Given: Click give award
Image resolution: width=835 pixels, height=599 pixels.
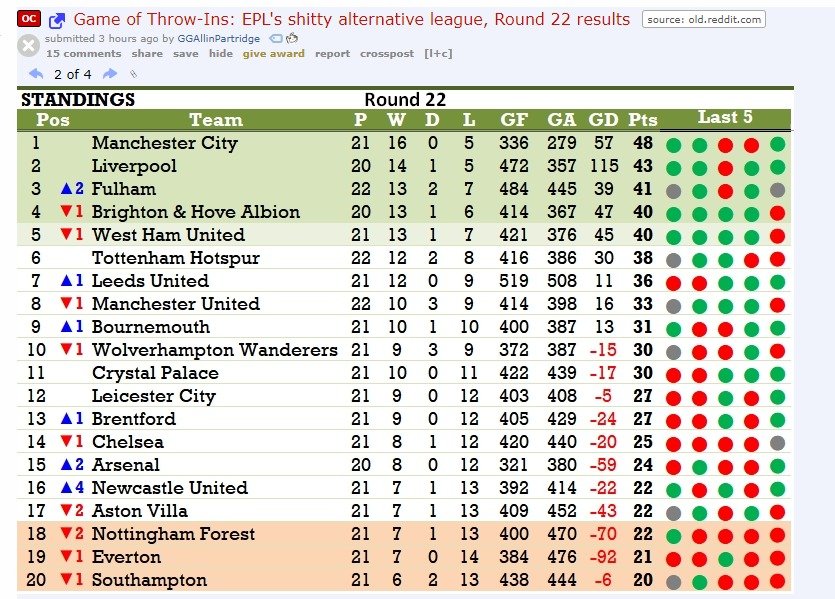Looking at the screenshot, I should [x=273, y=54].
